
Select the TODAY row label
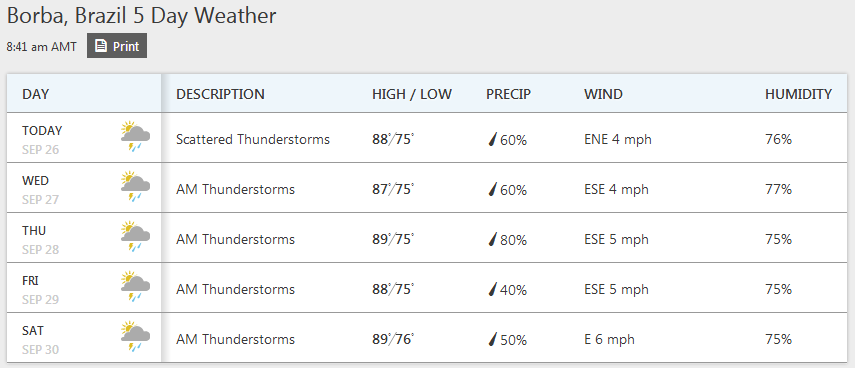coord(42,131)
